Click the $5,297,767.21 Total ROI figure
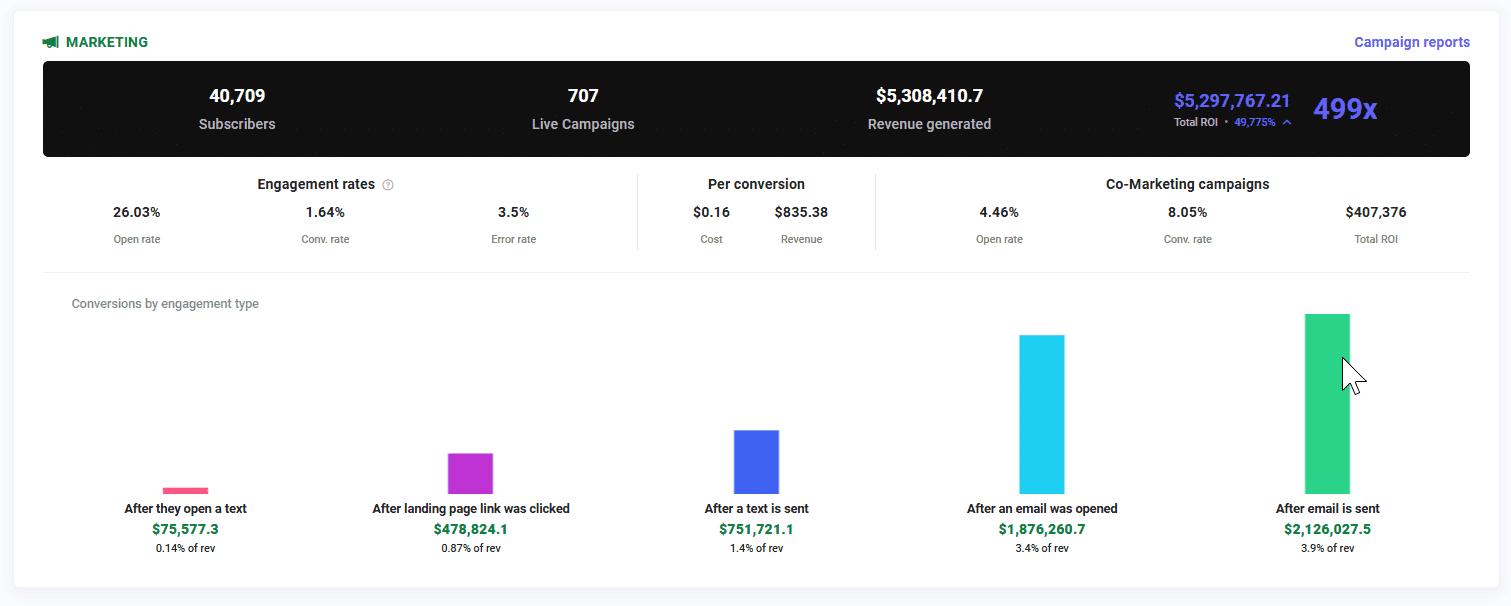This screenshot has width=1511, height=606. coord(1232,101)
